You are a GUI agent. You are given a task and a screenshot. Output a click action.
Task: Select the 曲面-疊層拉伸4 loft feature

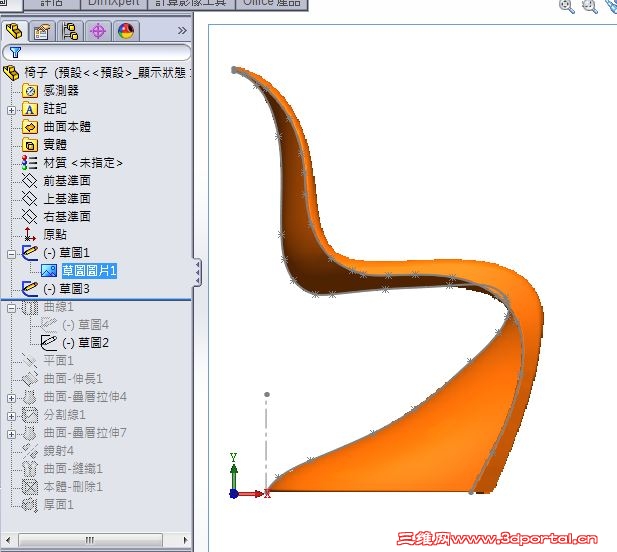(x=85, y=397)
